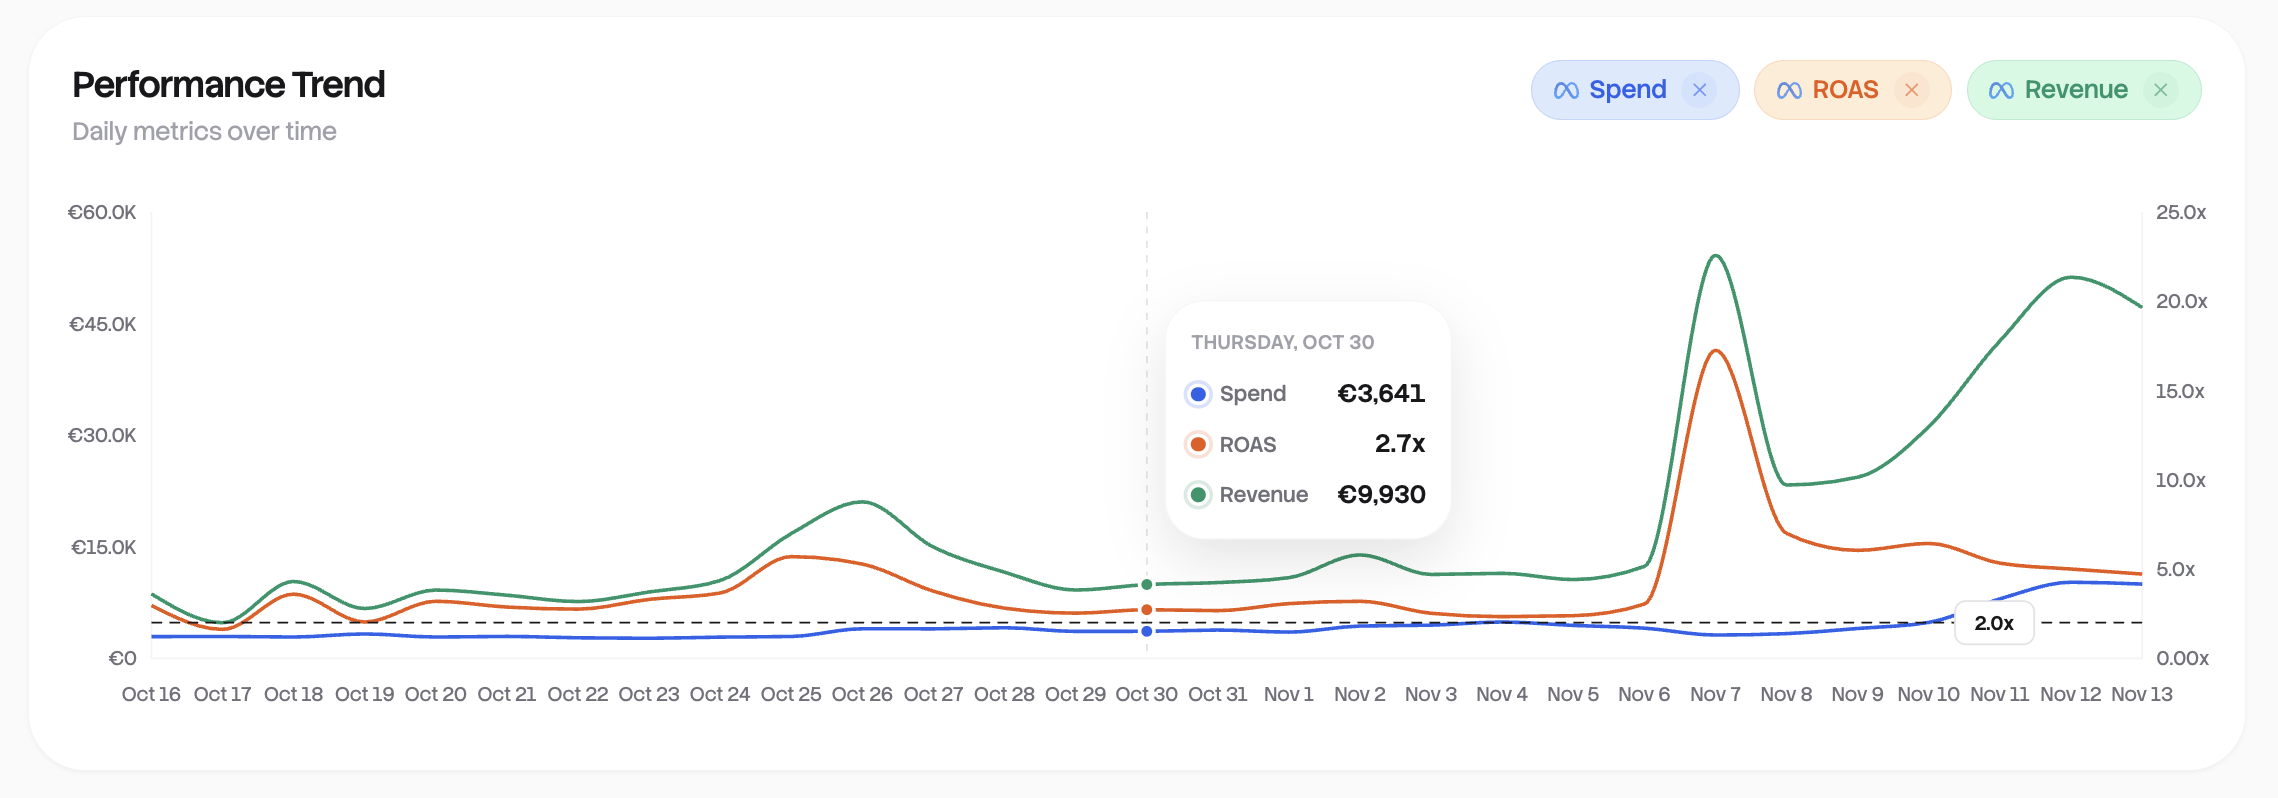Click the Nov 11 axis label
Viewport: 2278px width, 798px height.
(x=2000, y=694)
